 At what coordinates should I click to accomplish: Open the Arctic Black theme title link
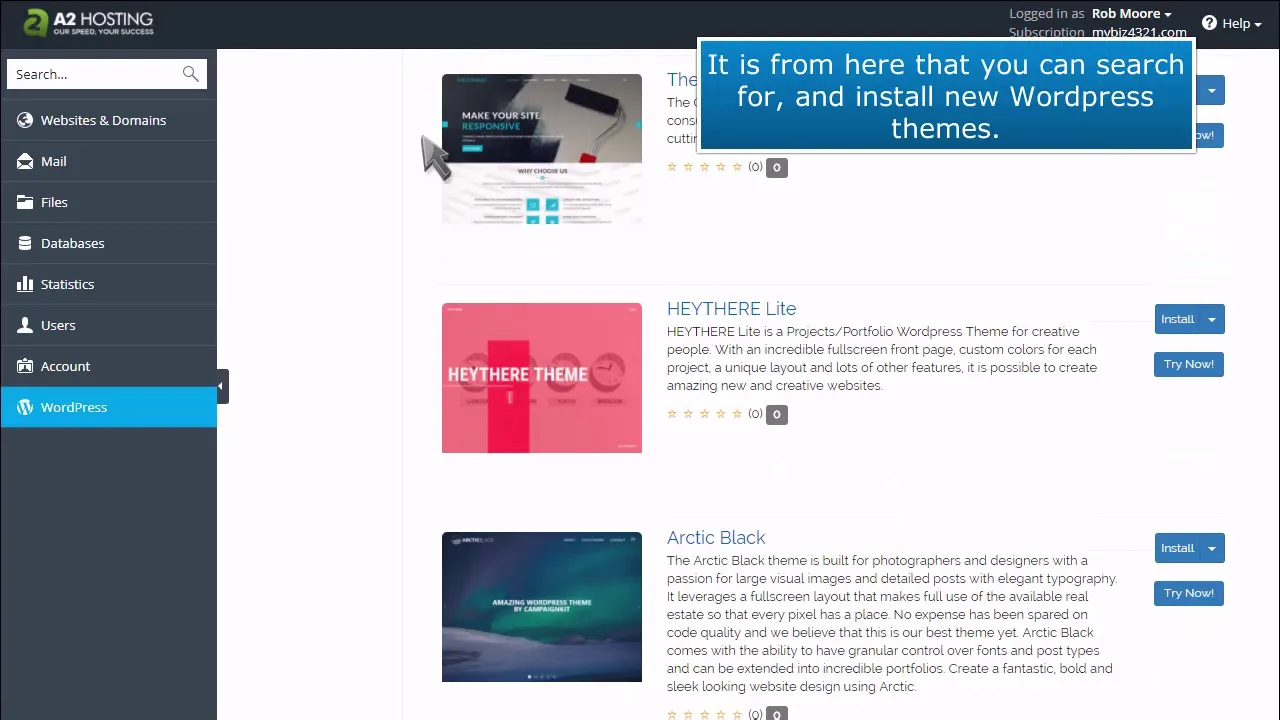click(x=716, y=538)
